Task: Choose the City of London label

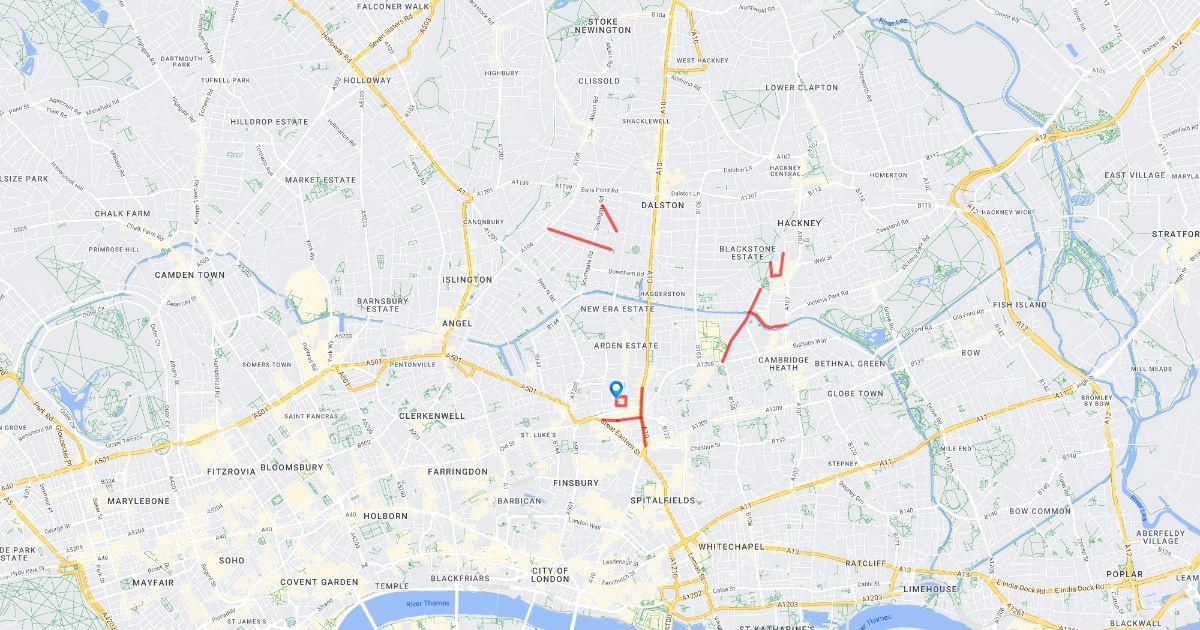Action: point(550,575)
